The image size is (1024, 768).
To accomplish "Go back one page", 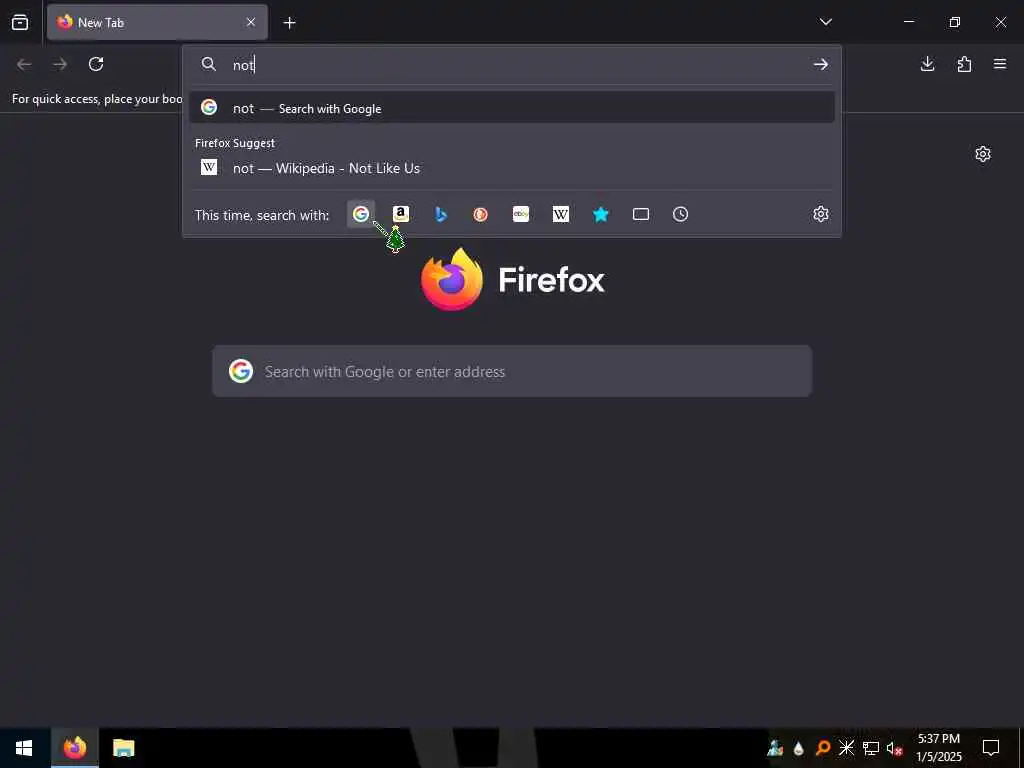I will pyautogui.click(x=24, y=64).
